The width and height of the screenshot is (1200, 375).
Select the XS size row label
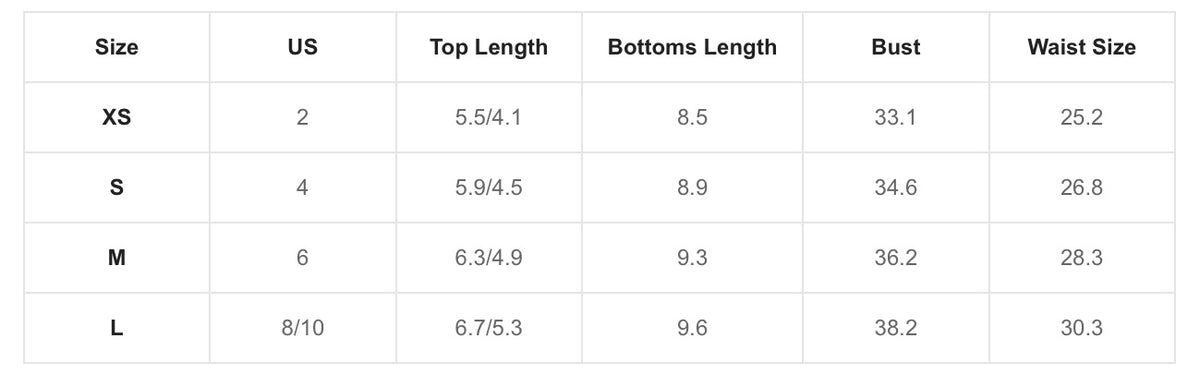[117, 118]
